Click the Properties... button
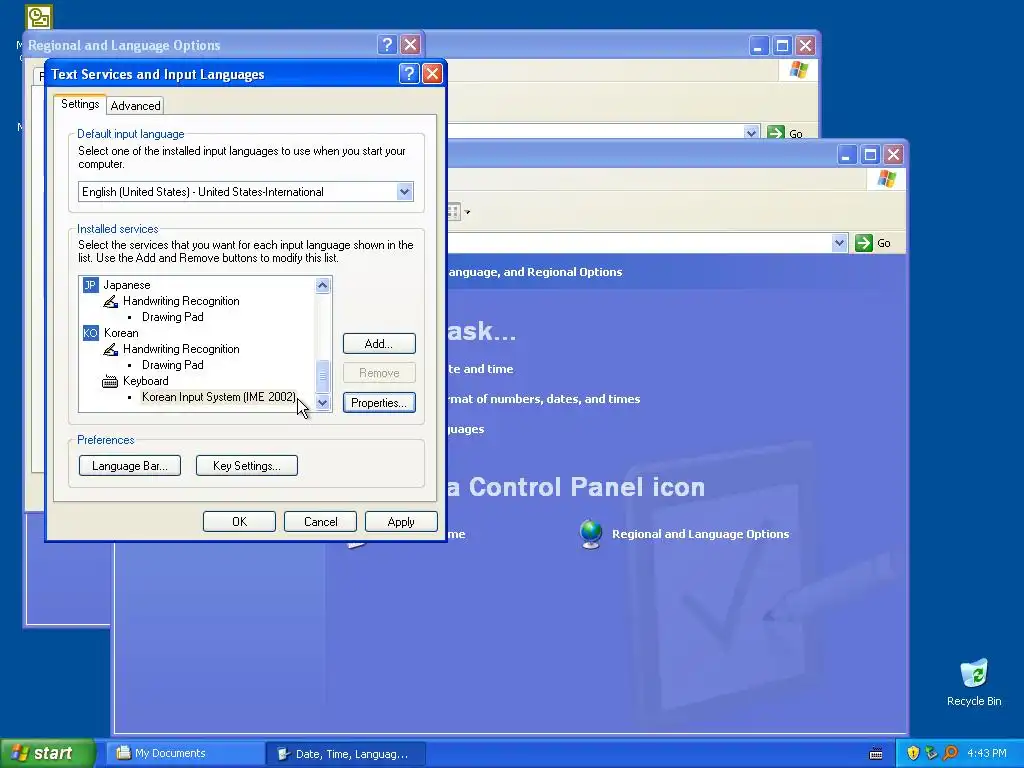 pos(379,403)
